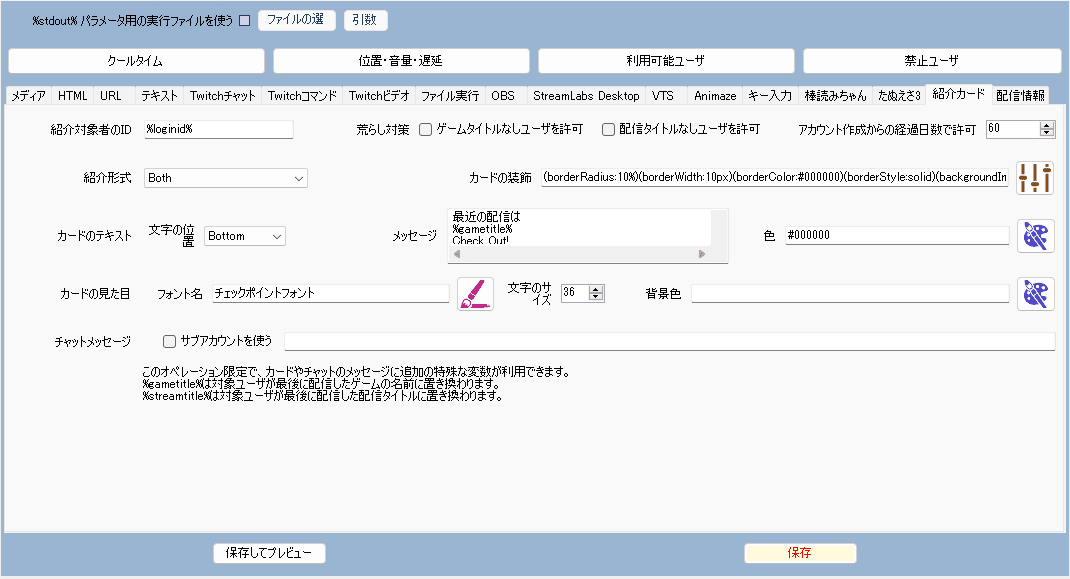Switch to Twitchチャット tab
Image resolution: width=1070 pixels, height=579 pixels.
pos(222,96)
